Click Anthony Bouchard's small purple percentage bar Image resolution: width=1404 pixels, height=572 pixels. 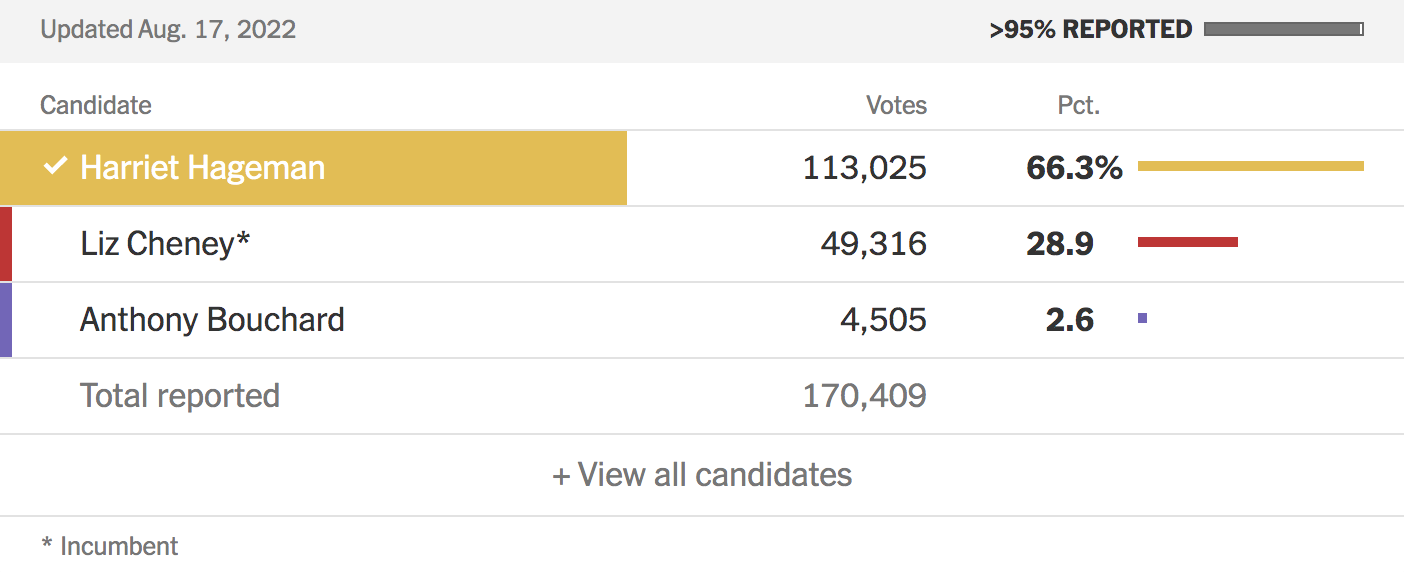(1142, 319)
